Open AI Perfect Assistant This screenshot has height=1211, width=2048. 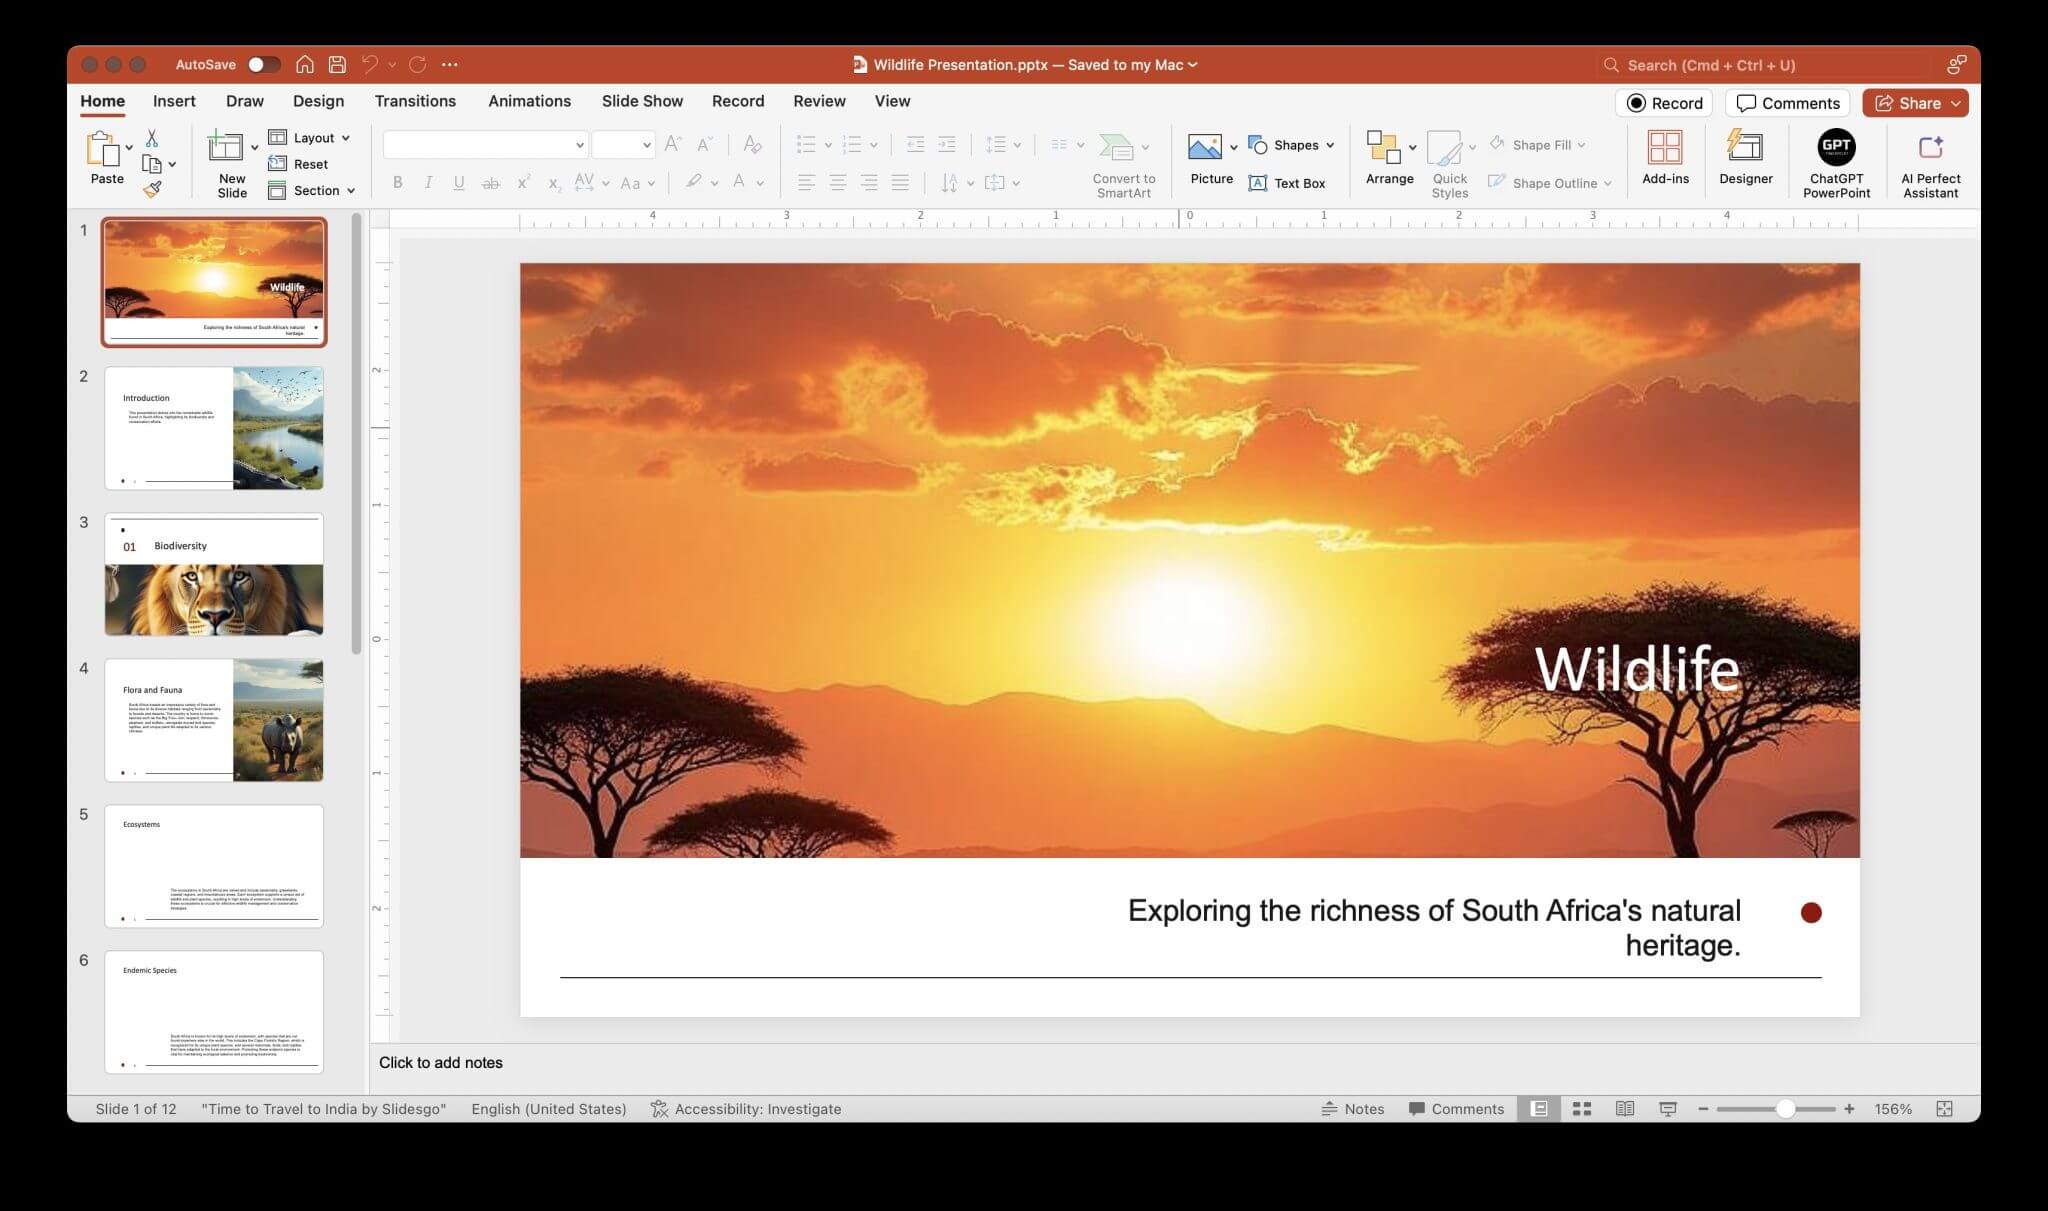1930,162
